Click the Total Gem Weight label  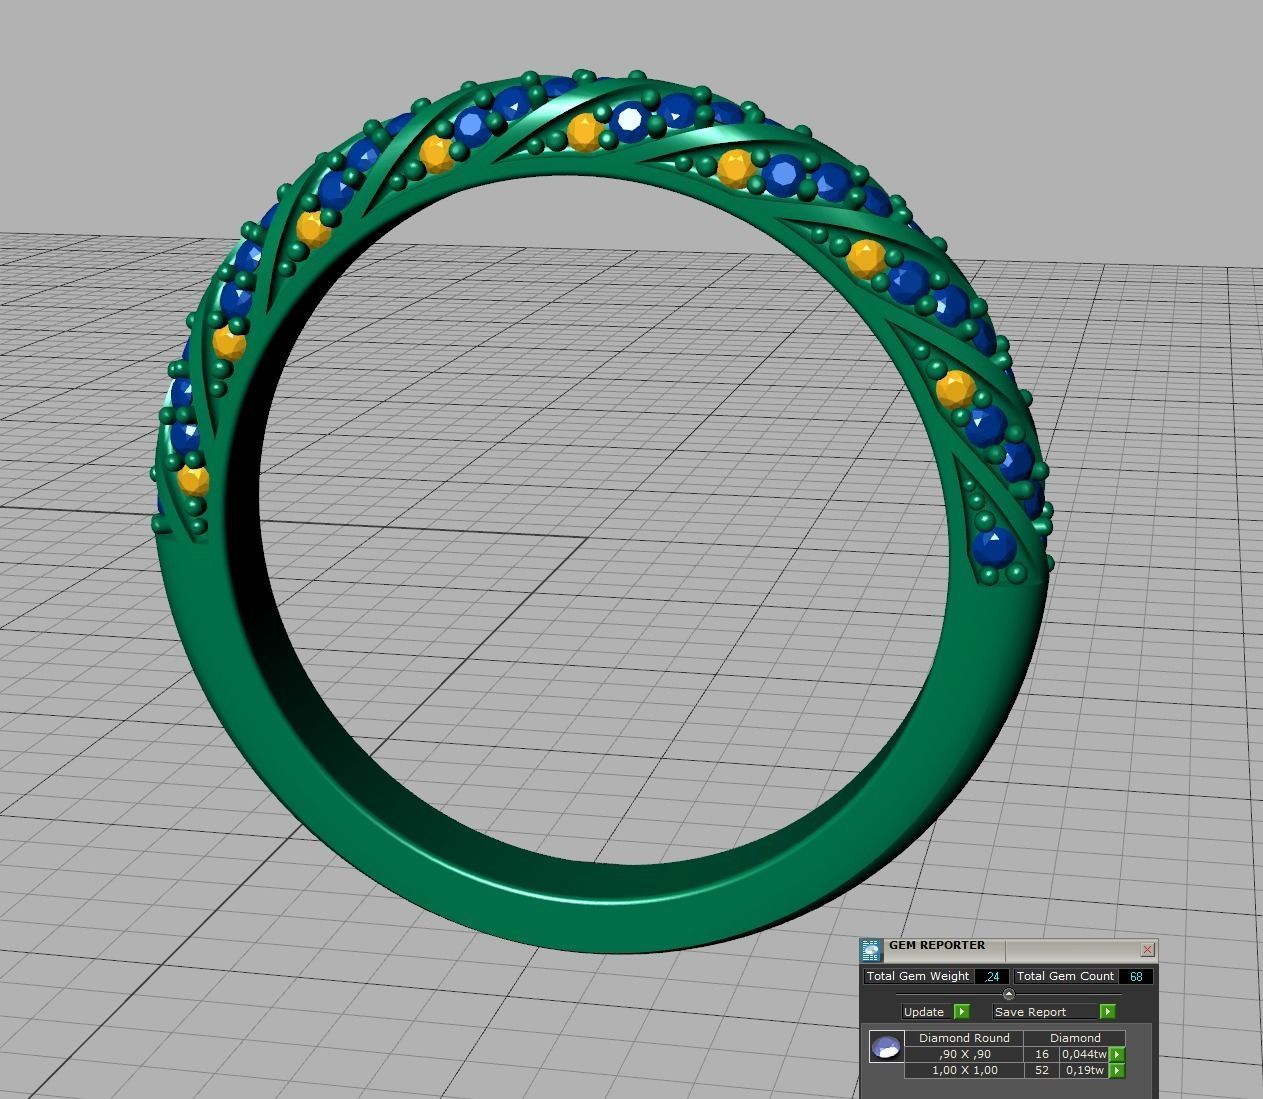point(918,976)
